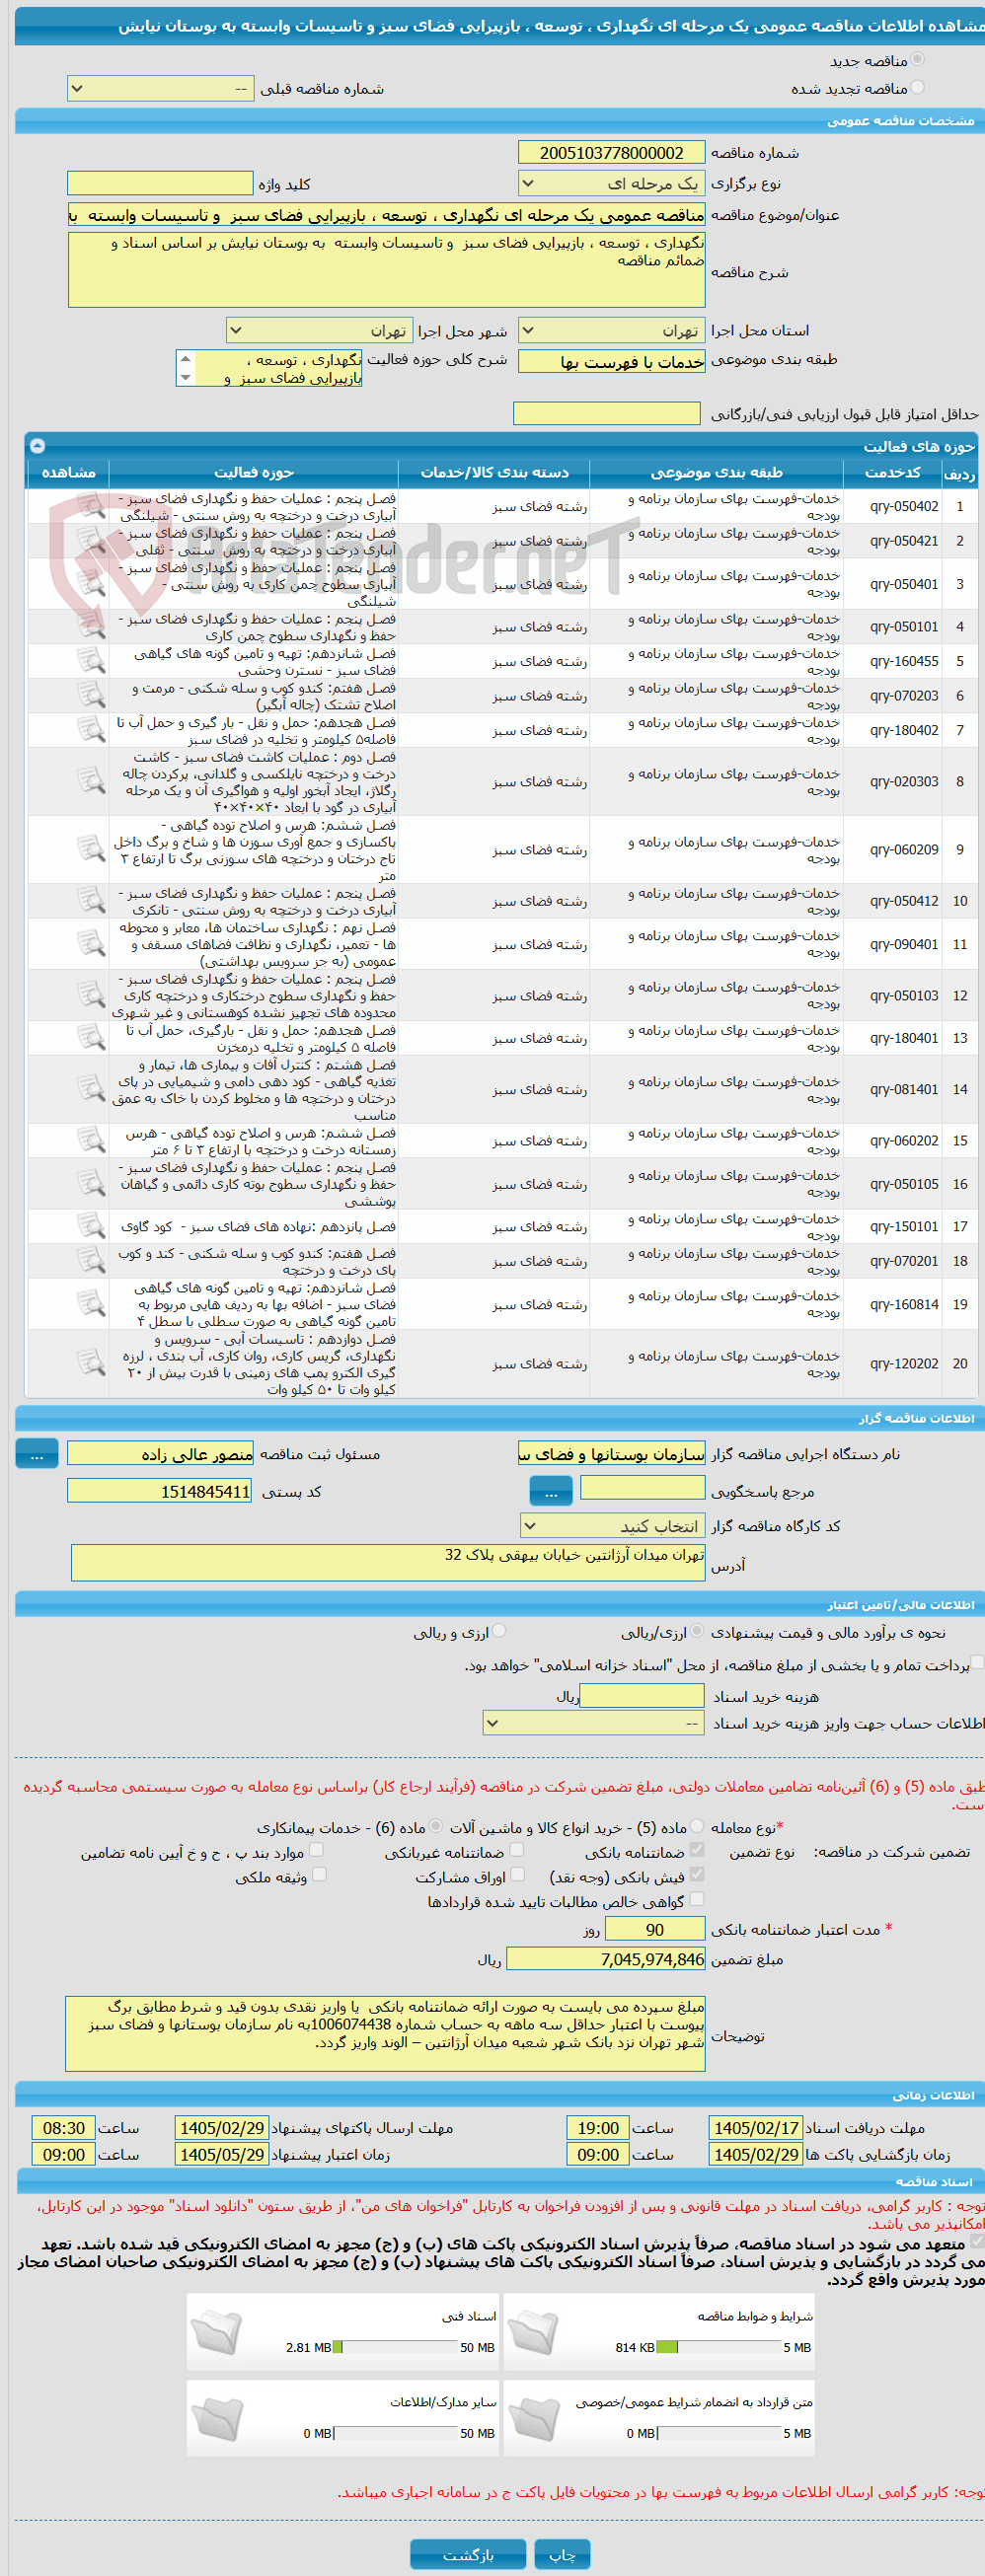Select the مناقصه تجدید شده radio button
Image resolution: width=985 pixels, height=2576 pixels.
(917, 87)
